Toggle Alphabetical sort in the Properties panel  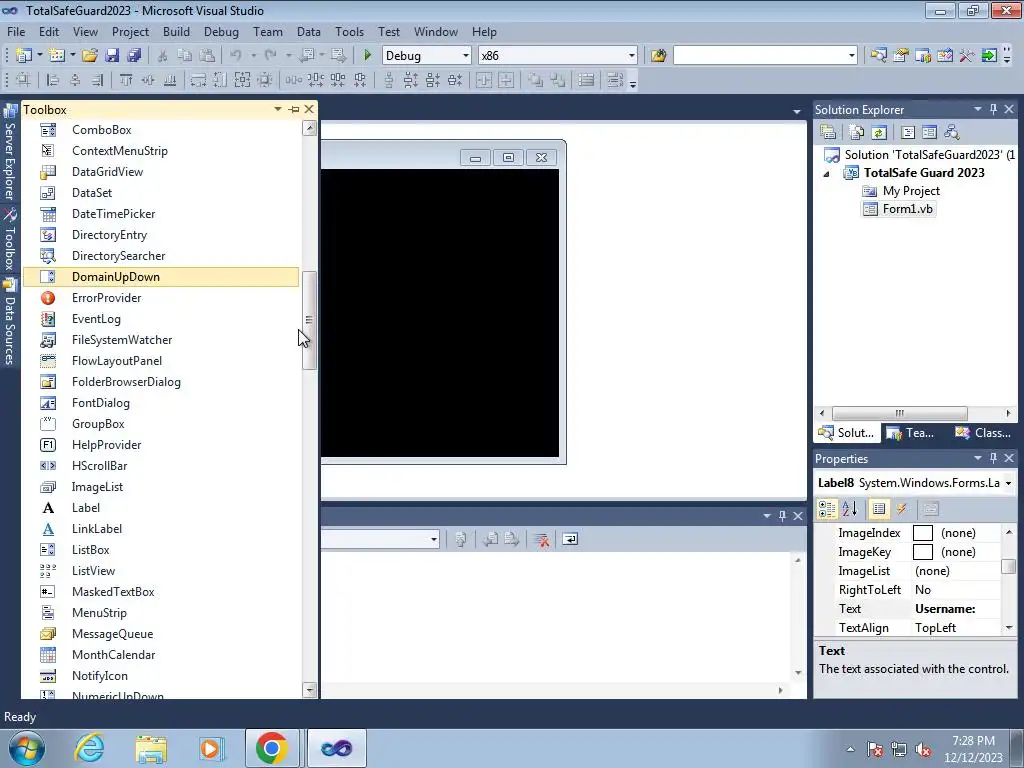850,509
